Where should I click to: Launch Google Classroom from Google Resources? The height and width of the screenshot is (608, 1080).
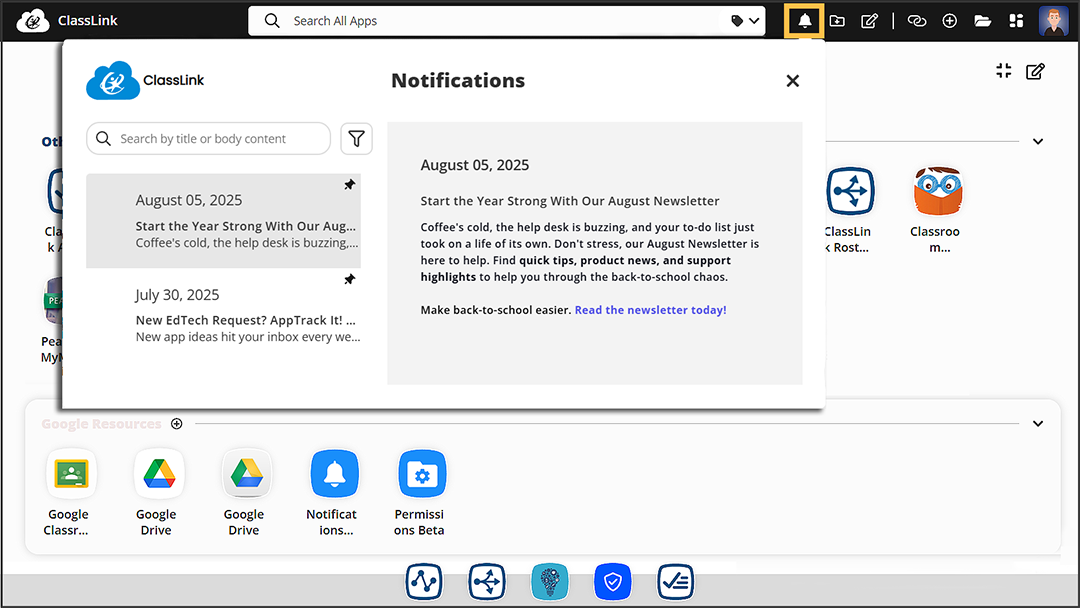click(70, 473)
